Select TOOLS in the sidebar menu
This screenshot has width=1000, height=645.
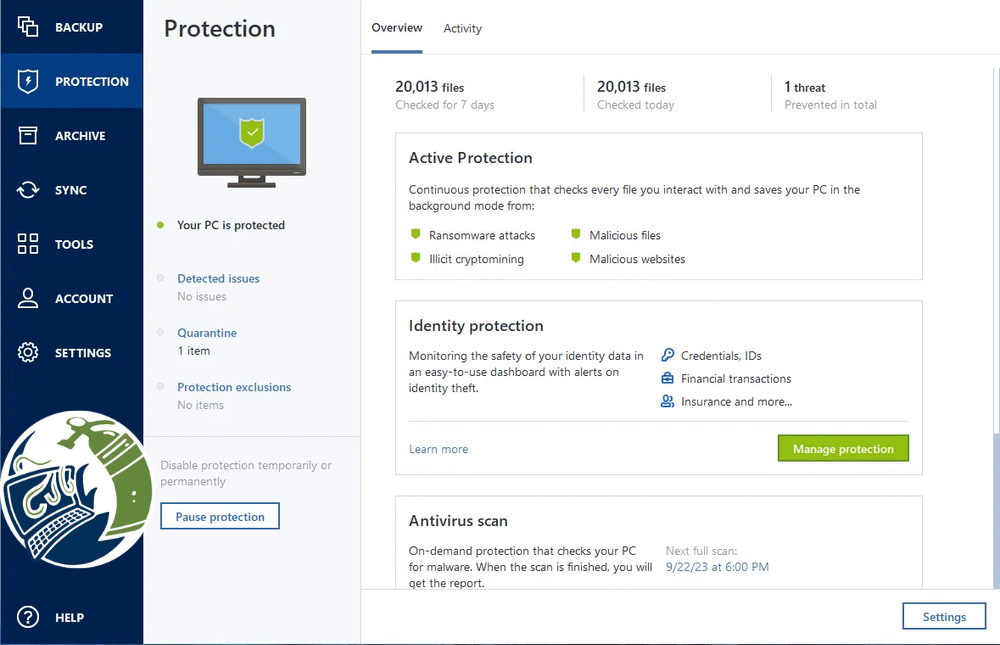[x=74, y=244]
